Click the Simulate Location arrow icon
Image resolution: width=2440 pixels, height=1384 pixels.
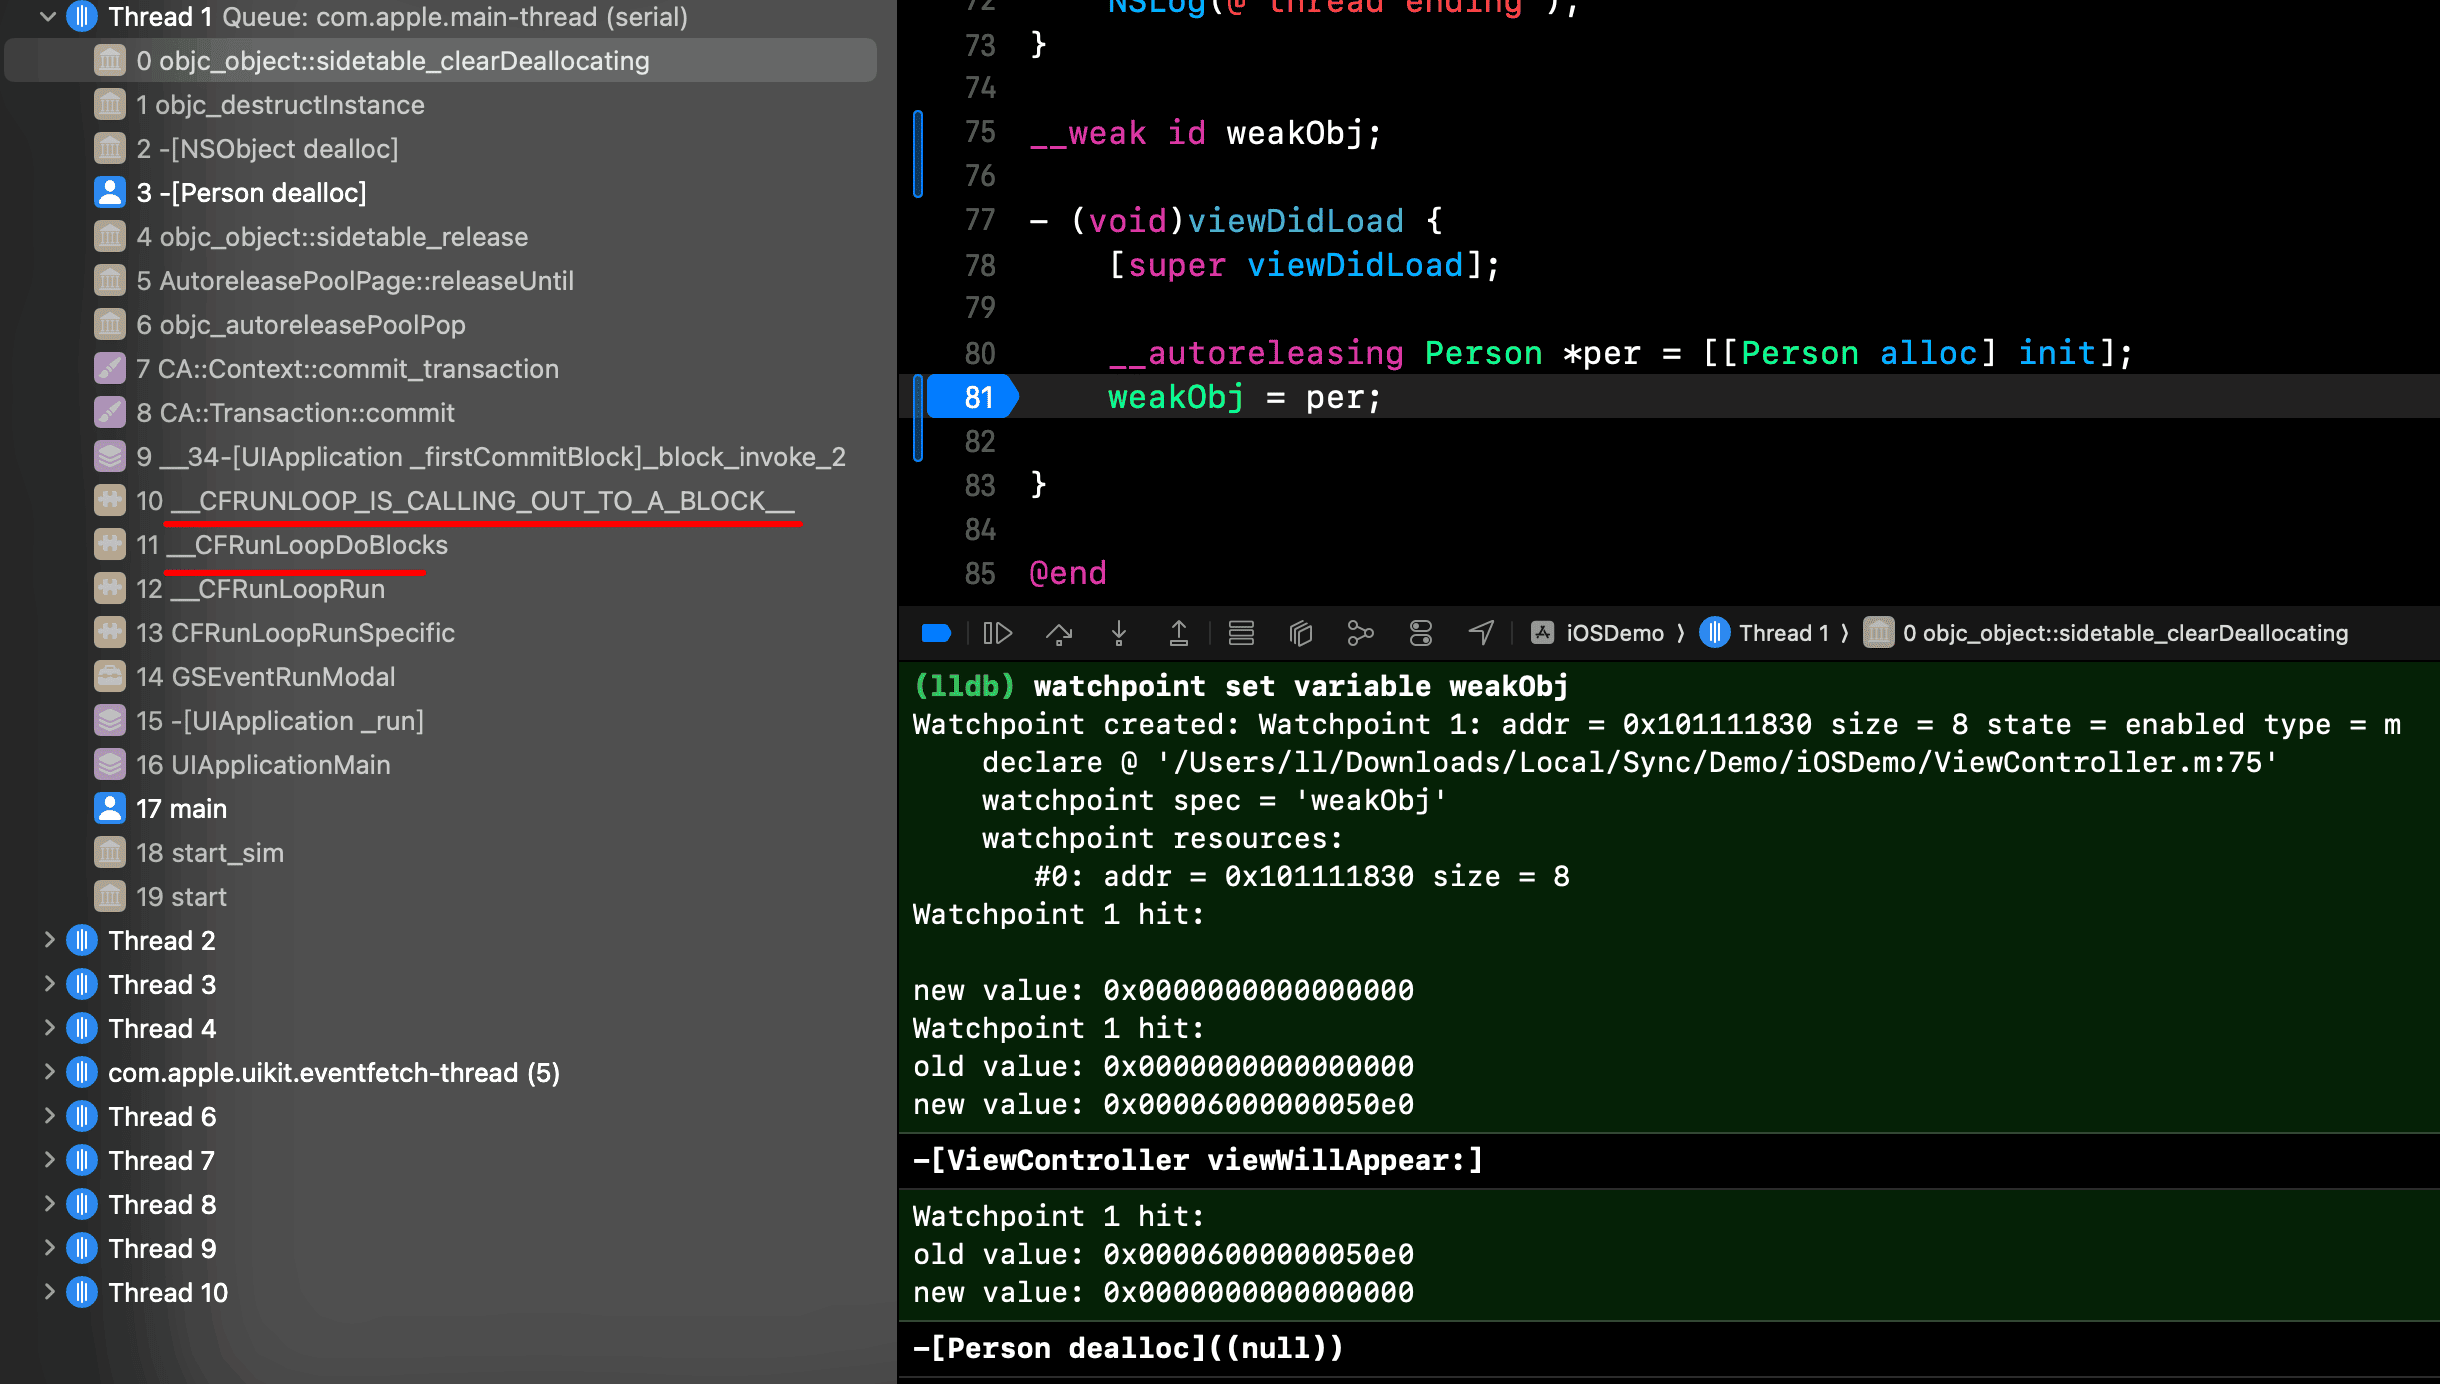coord(1481,633)
